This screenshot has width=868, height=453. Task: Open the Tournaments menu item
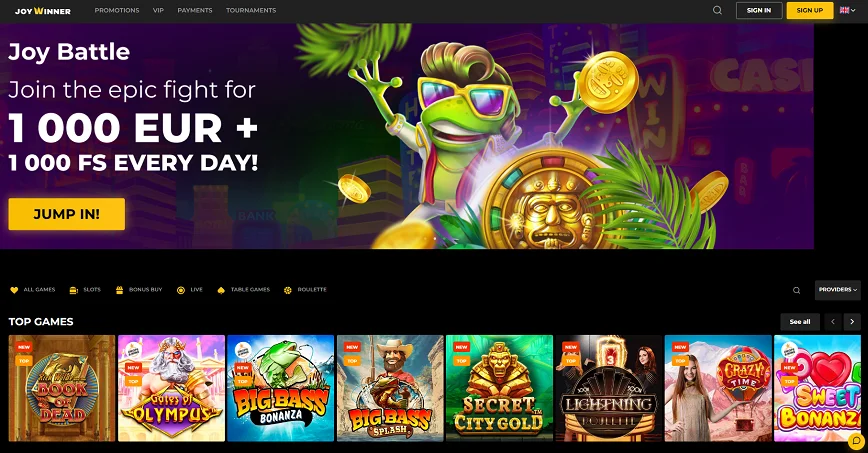[251, 10]
